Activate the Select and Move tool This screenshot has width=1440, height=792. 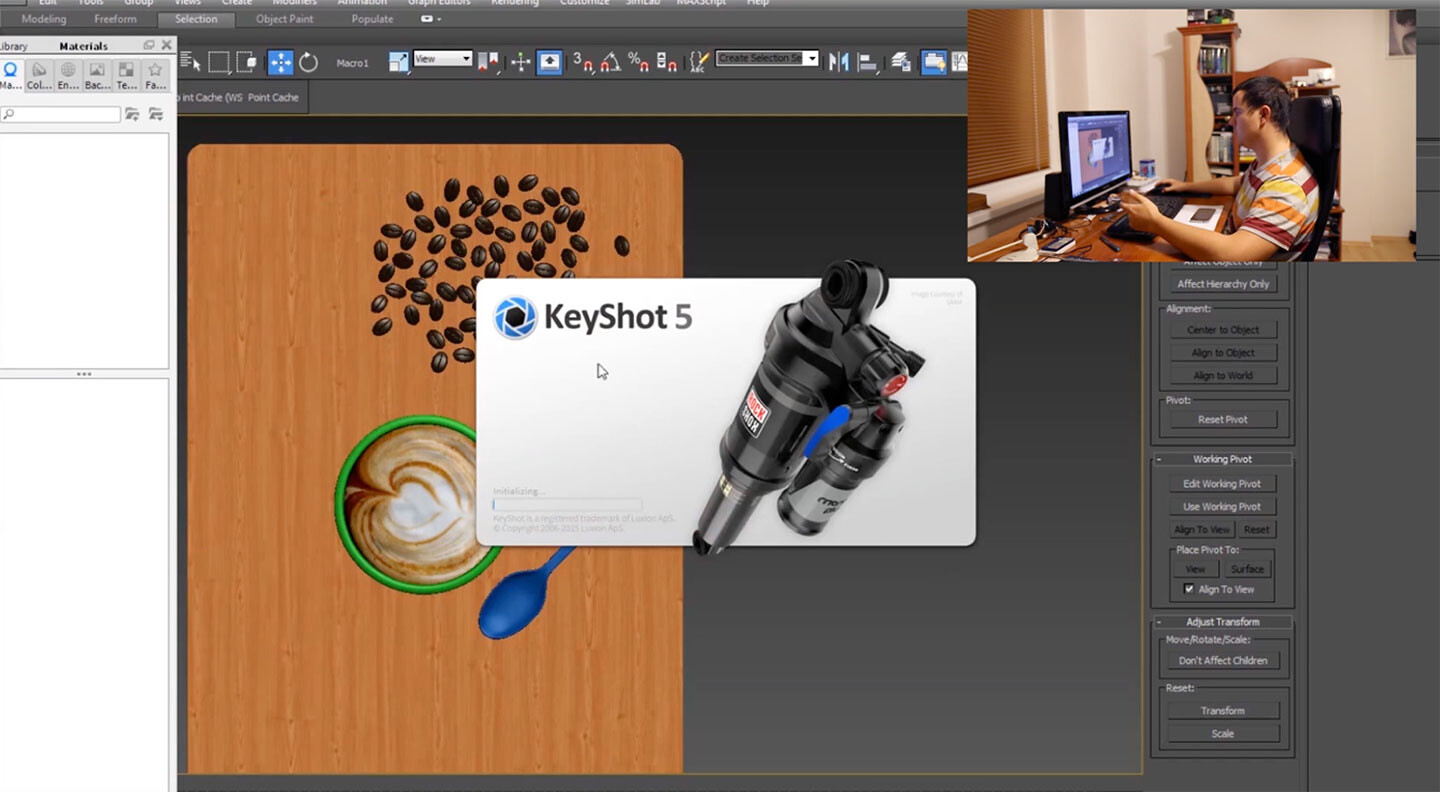click(280, 62)
